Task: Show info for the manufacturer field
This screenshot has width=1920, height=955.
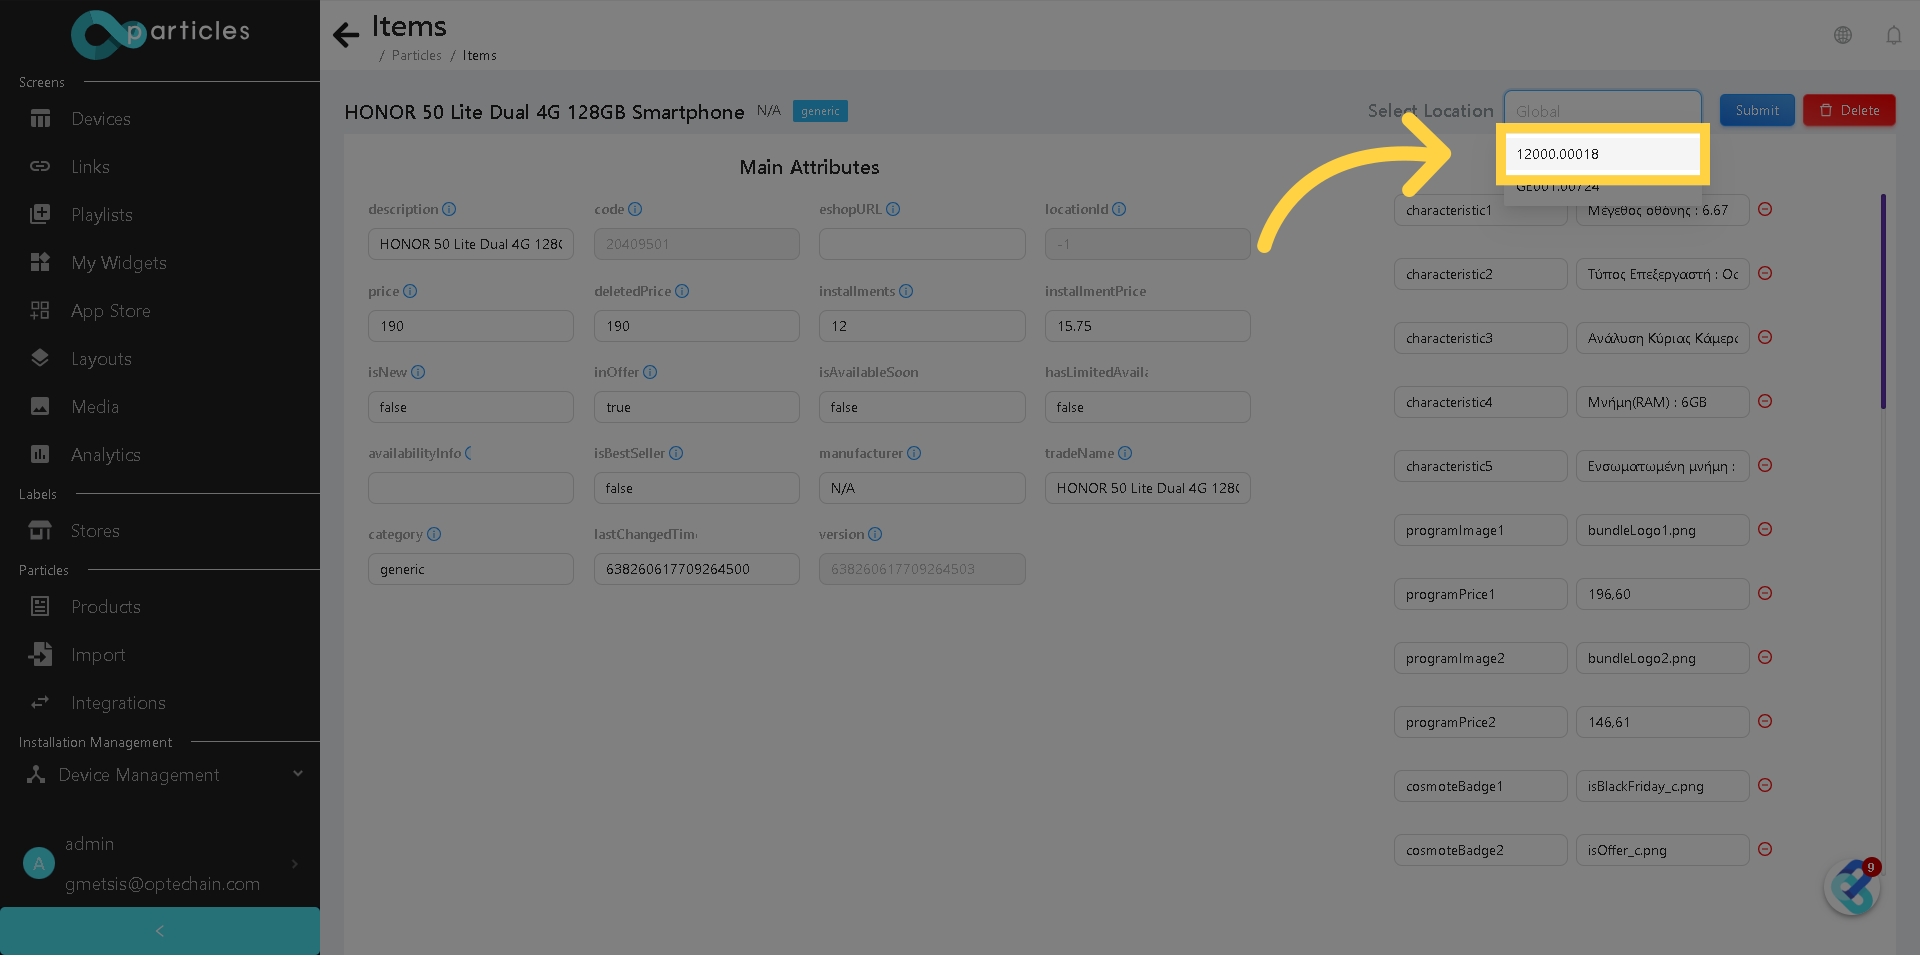Action: click(914, 453)
